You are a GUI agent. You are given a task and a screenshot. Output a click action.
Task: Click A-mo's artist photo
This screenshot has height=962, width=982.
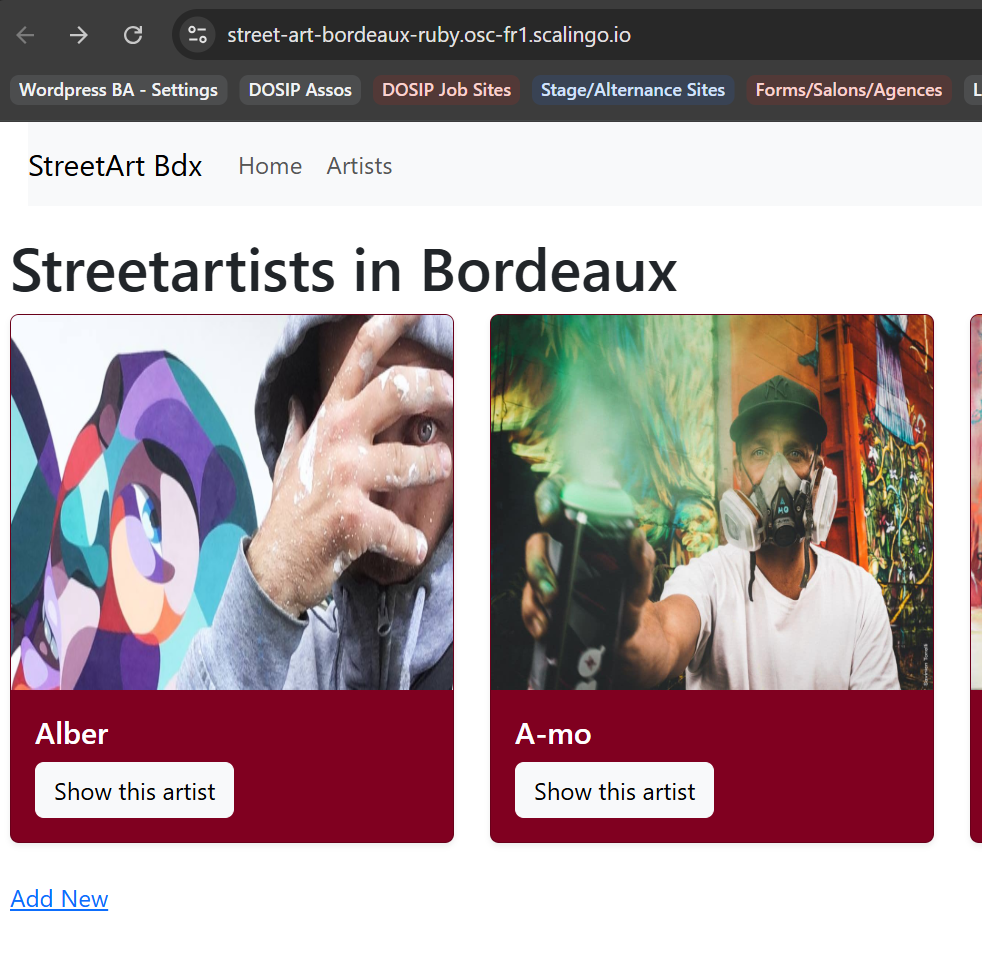(712, 502)
